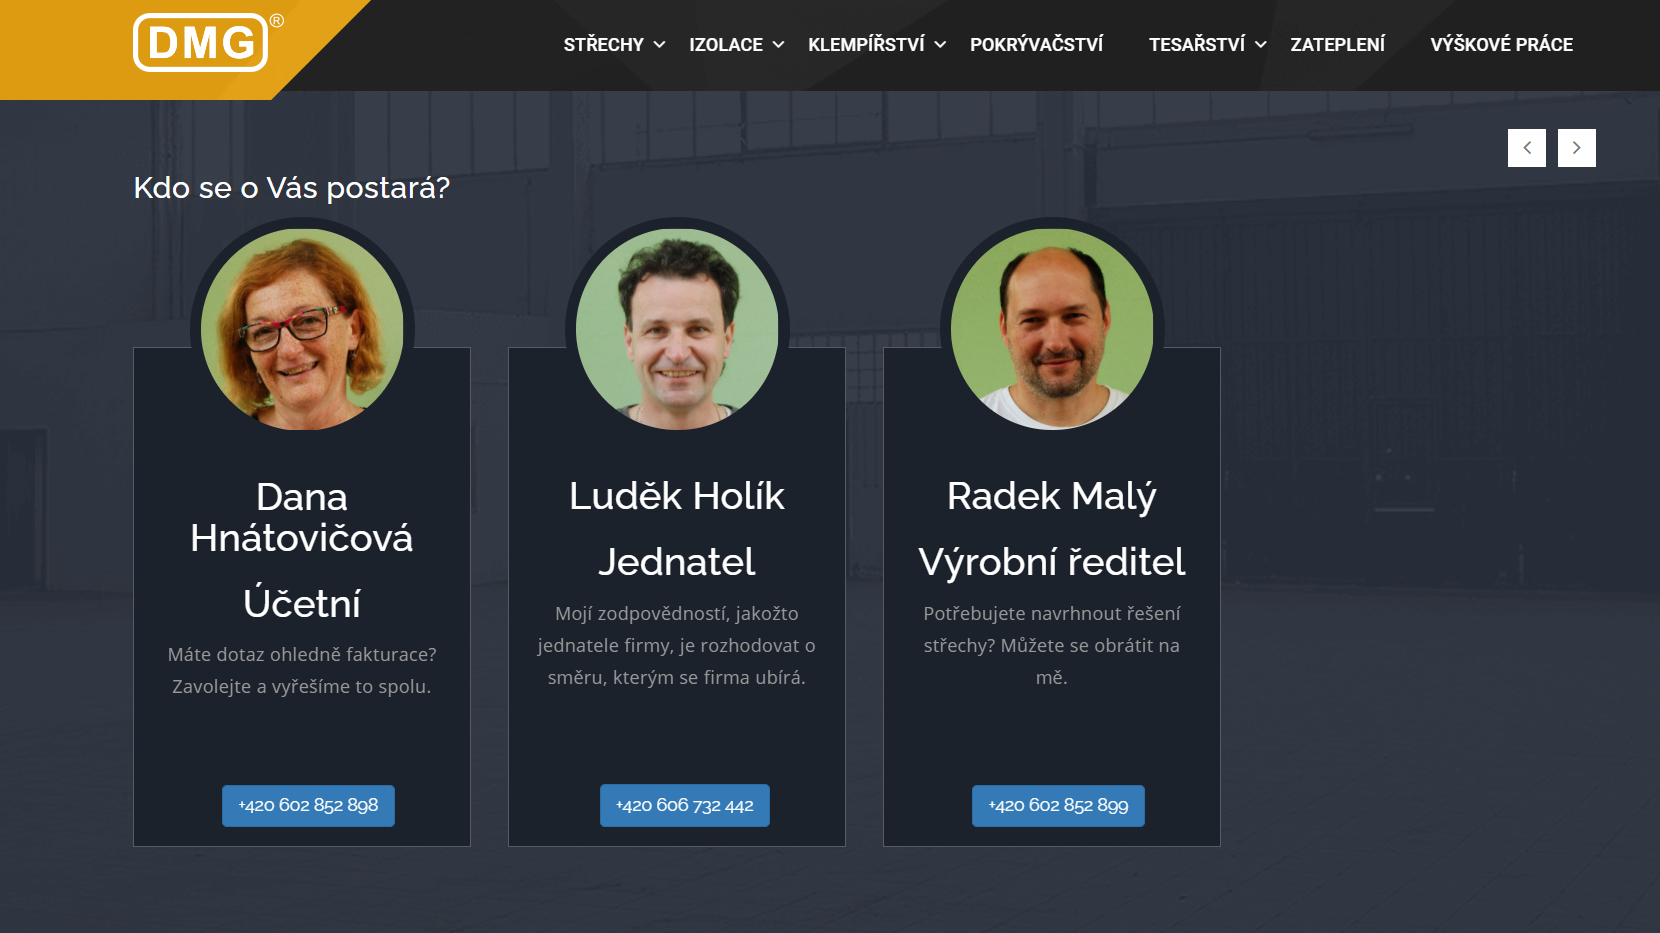The image size is (1660, 933).
Task: Click Dana Hnátovičová's profile photo
Action: 302,329
